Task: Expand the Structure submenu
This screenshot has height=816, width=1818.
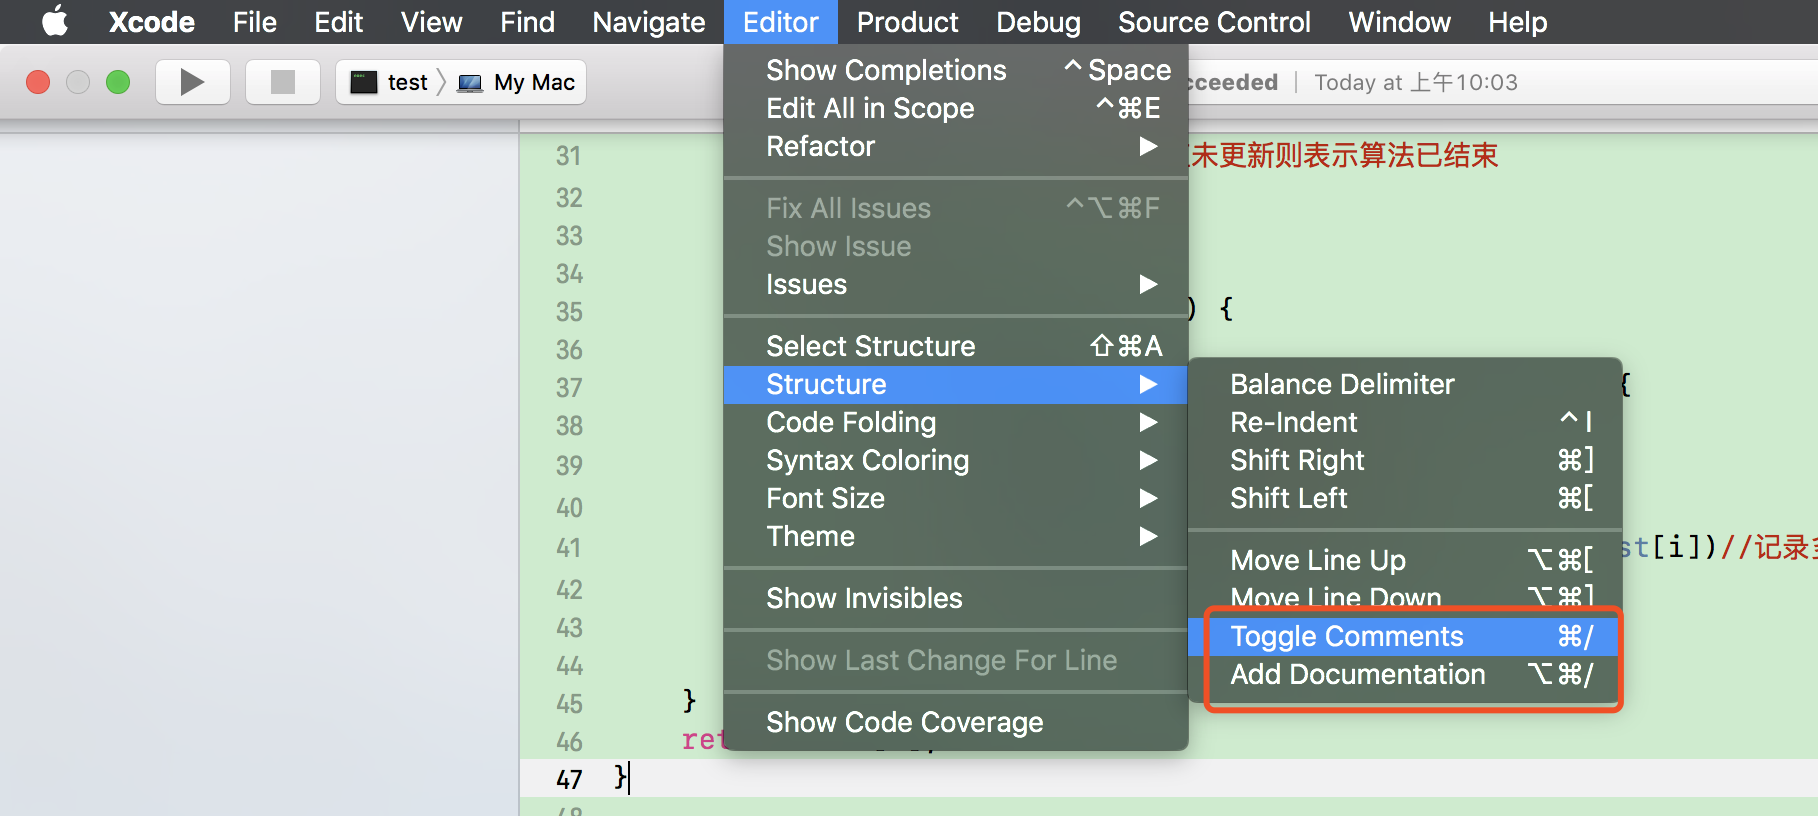Action: pyautogui.click(x=956, y=384)
